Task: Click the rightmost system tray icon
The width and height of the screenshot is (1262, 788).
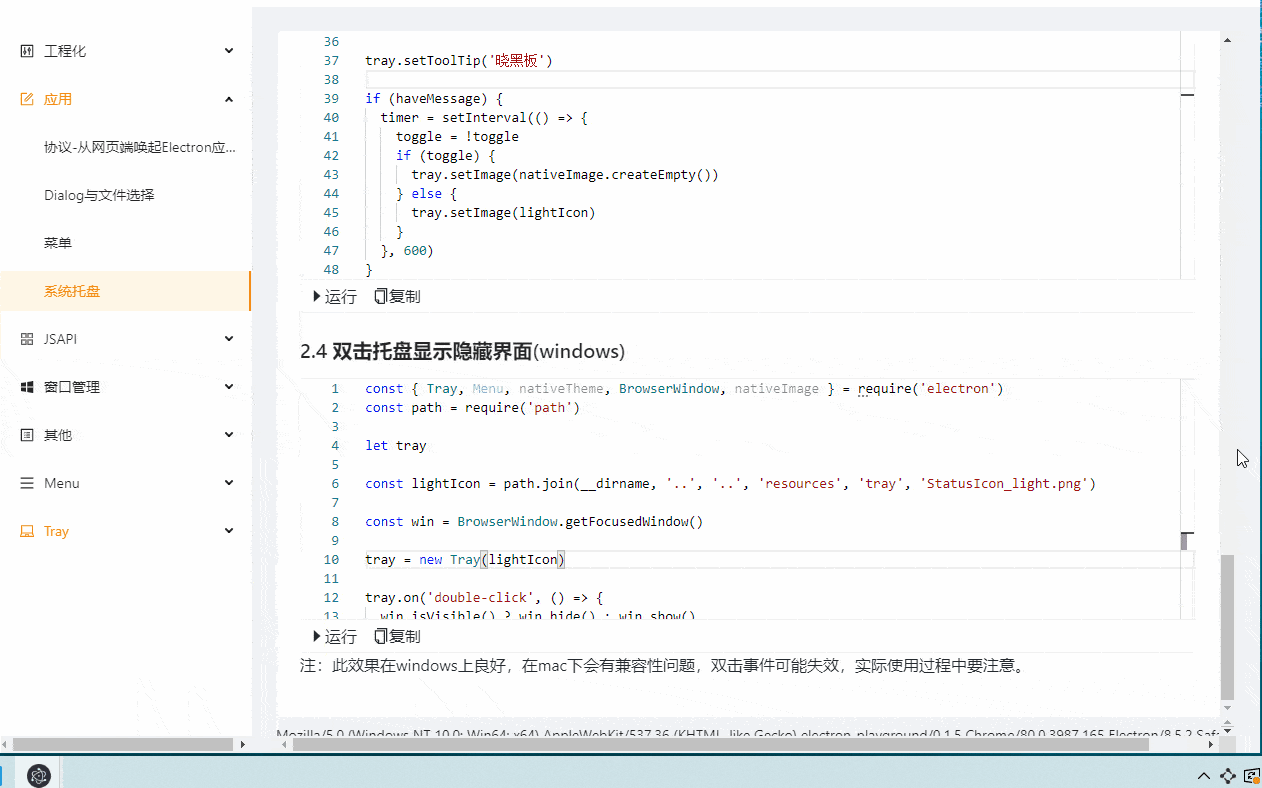Action: (x=1251, y=775)
